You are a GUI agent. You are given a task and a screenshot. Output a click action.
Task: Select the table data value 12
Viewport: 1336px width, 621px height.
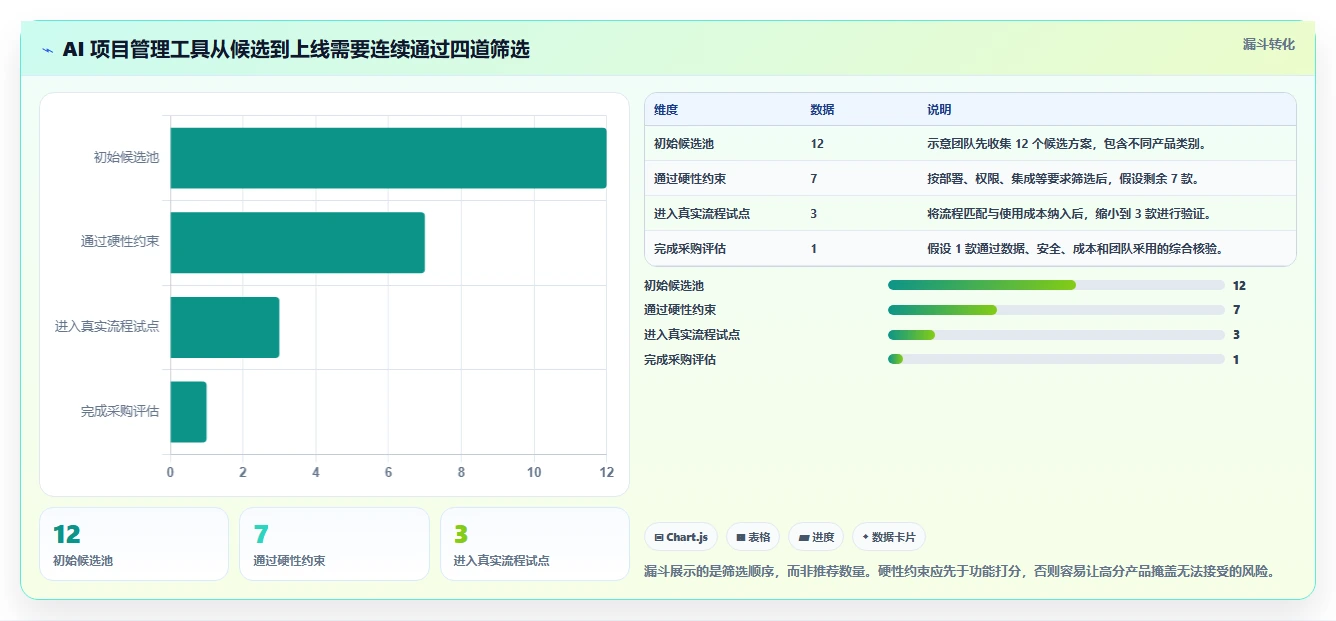click(817, 144)
